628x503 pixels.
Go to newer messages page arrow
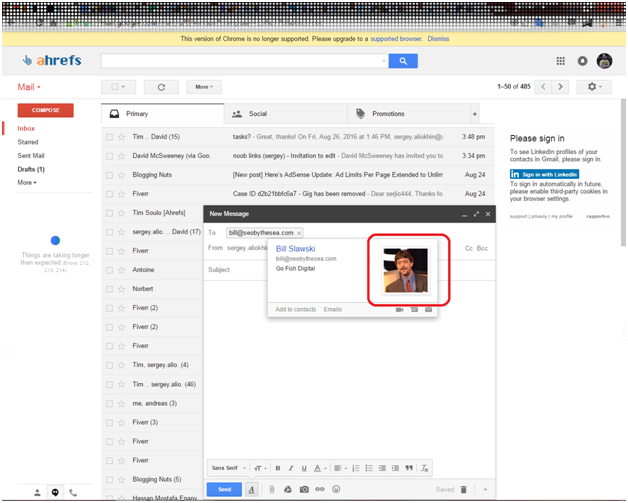(x=543, y=87)
